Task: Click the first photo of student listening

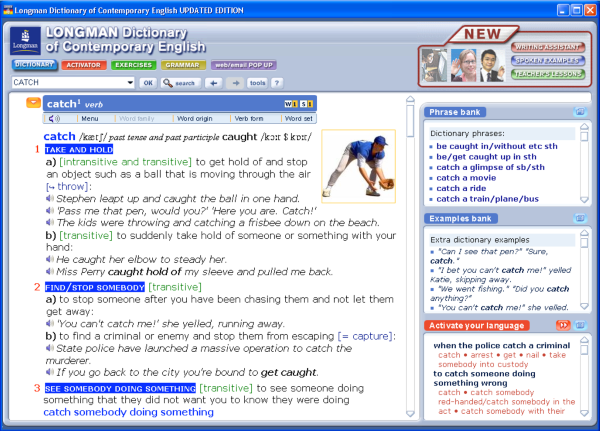Action: [x=434, y=65]
